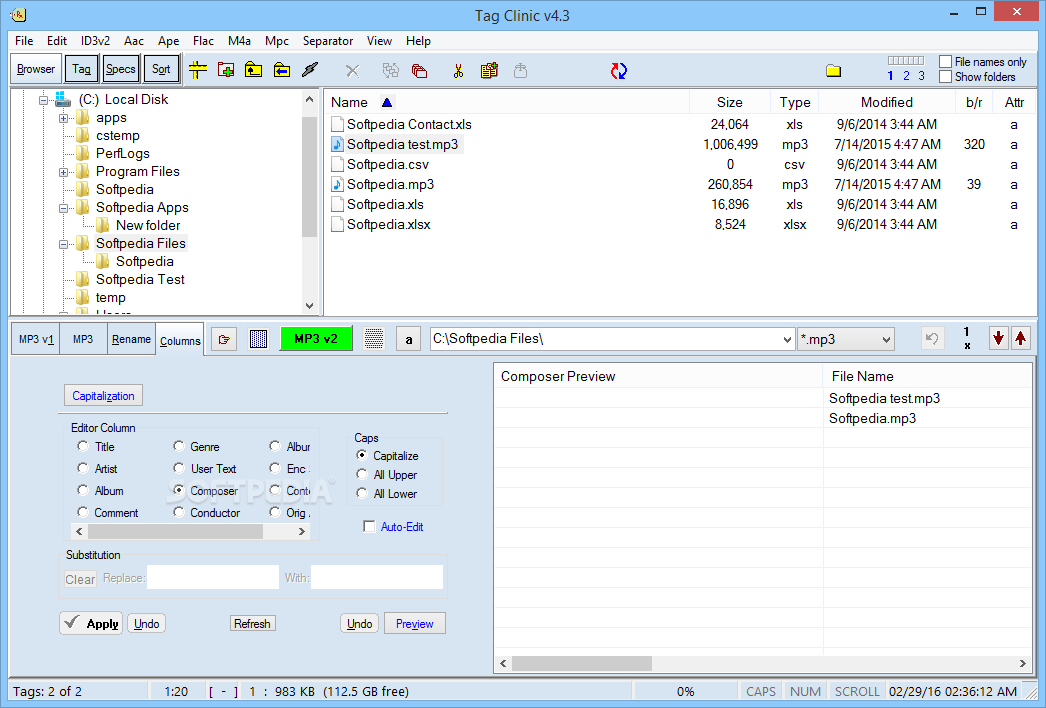This screenshot has height=708, width=1046.
Task: Click the folder icon with blue back arrow
Action: pyautogui.click(x=282, y=70)
